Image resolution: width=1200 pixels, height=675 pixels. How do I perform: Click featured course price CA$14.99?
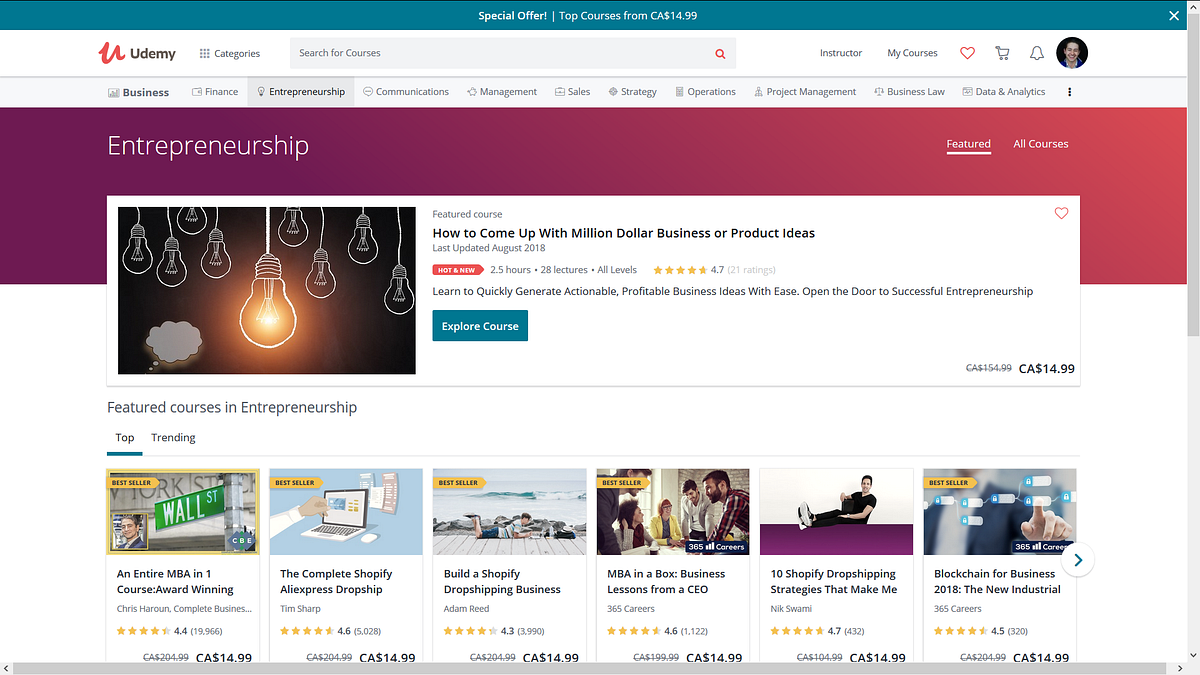(1047, 368)
